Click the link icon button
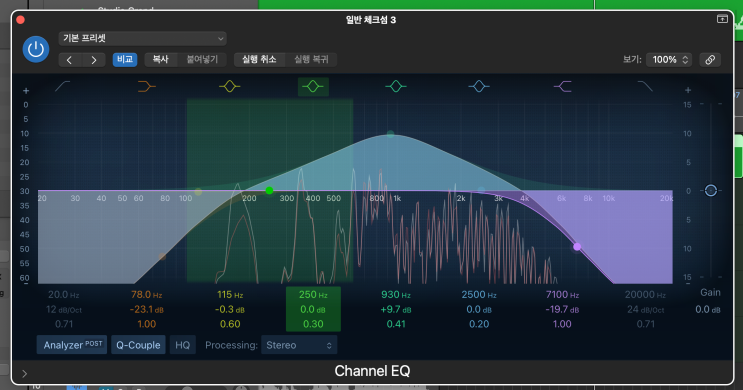This screenshot has width=743, height=390. click(710, 60)
